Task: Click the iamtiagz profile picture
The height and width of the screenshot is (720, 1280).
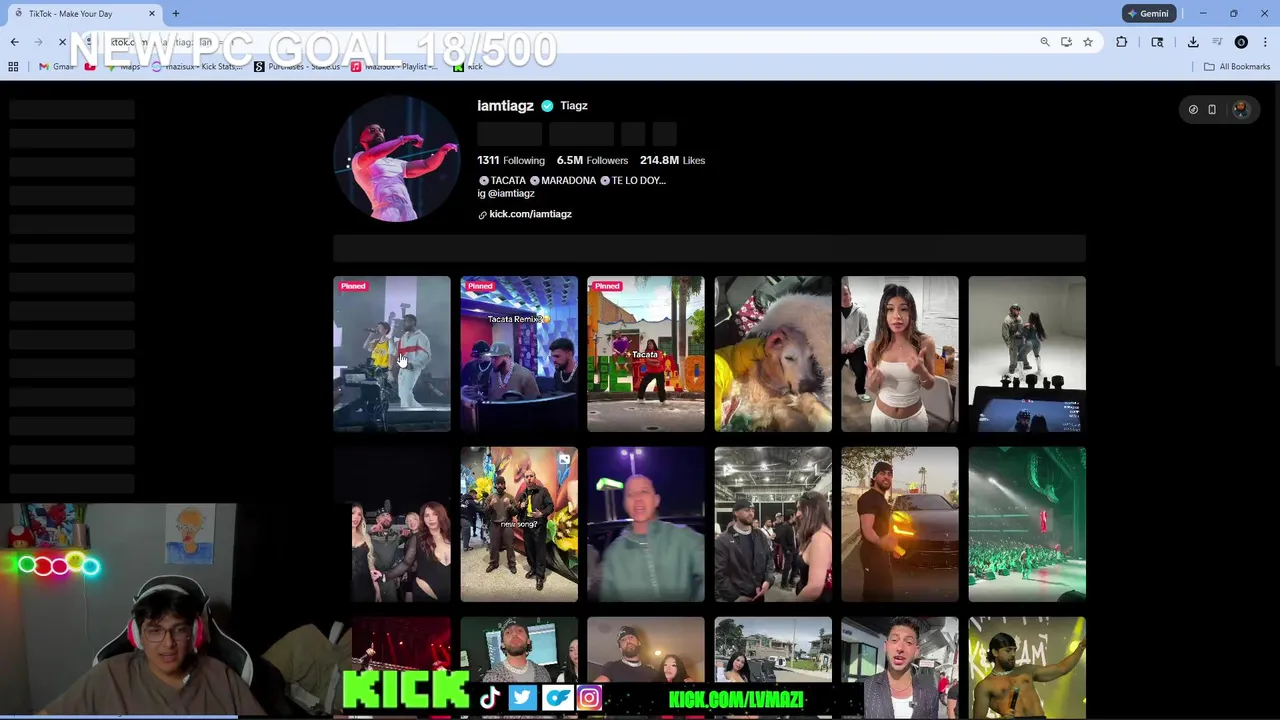Action: point(396,159)
